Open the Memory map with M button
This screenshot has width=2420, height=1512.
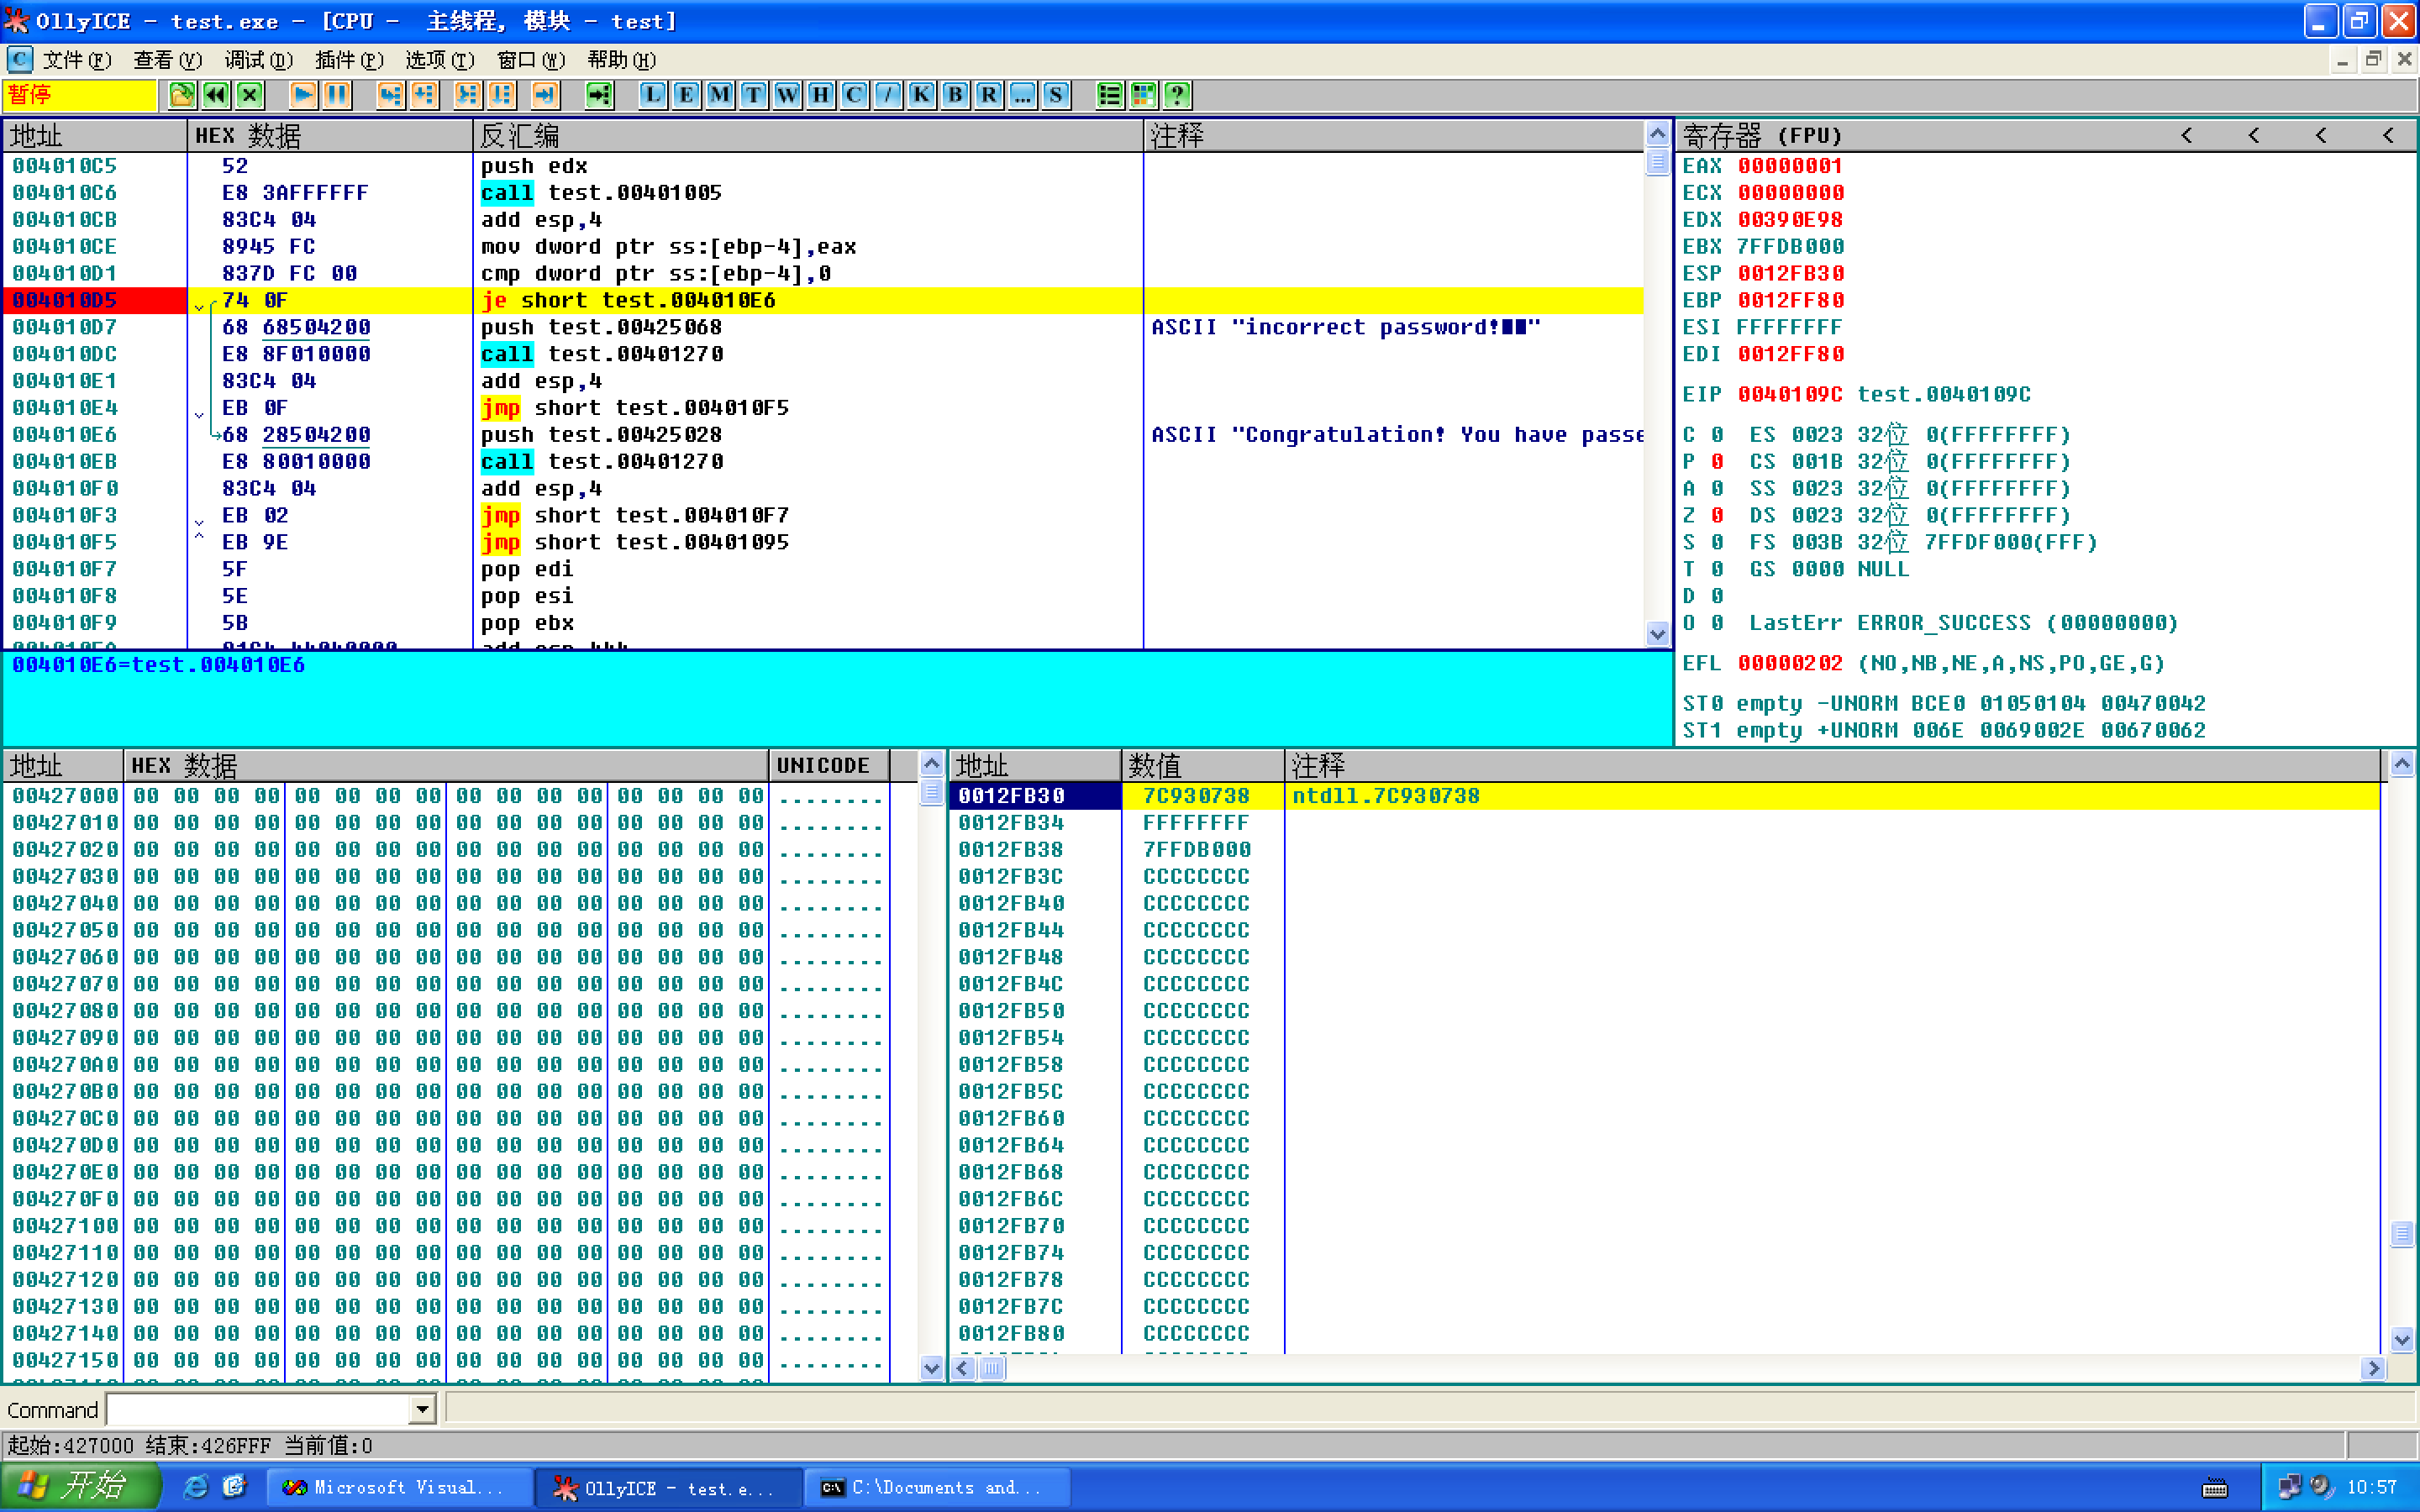pyautogui.click(x=720, y=95)
